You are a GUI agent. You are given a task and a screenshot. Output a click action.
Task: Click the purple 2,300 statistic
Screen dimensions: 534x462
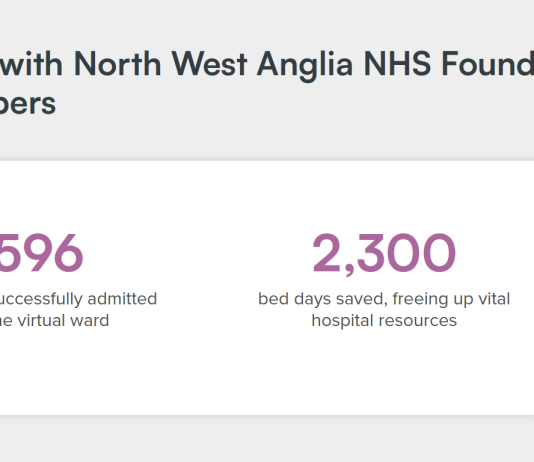point(384,254)
